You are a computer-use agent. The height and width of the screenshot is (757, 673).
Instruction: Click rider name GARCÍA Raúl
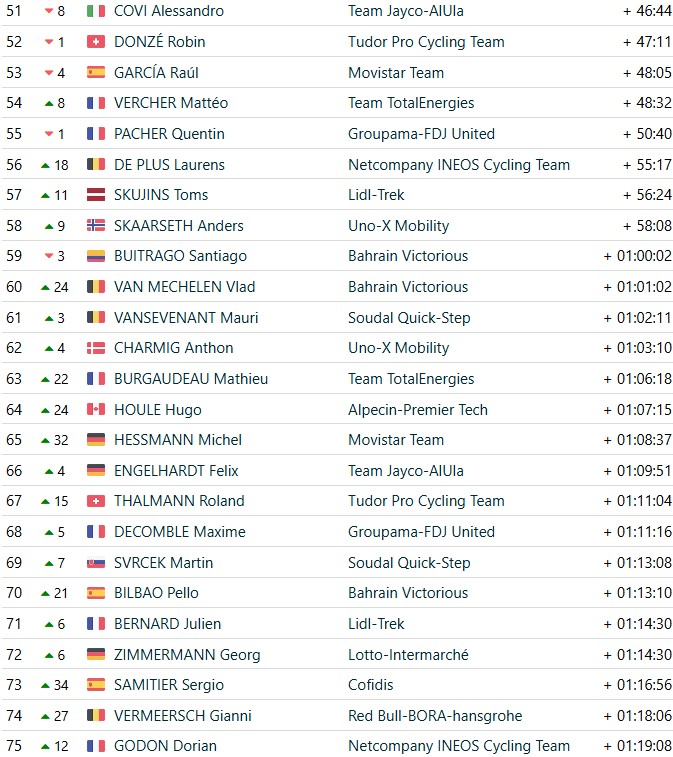156,72
